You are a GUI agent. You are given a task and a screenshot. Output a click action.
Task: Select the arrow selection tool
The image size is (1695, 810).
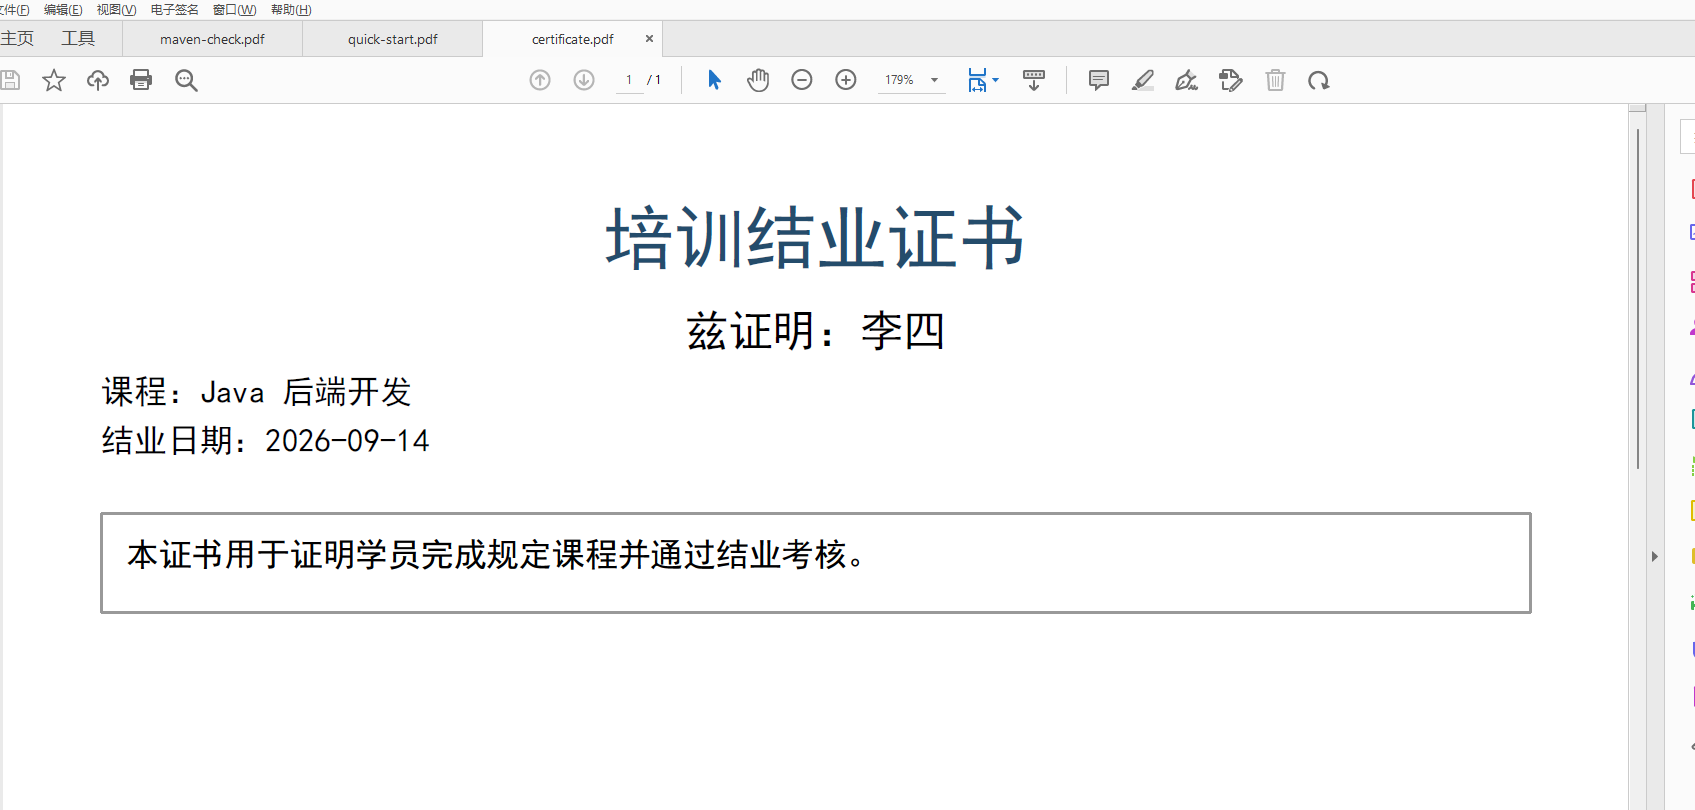(x=714, y=80)
